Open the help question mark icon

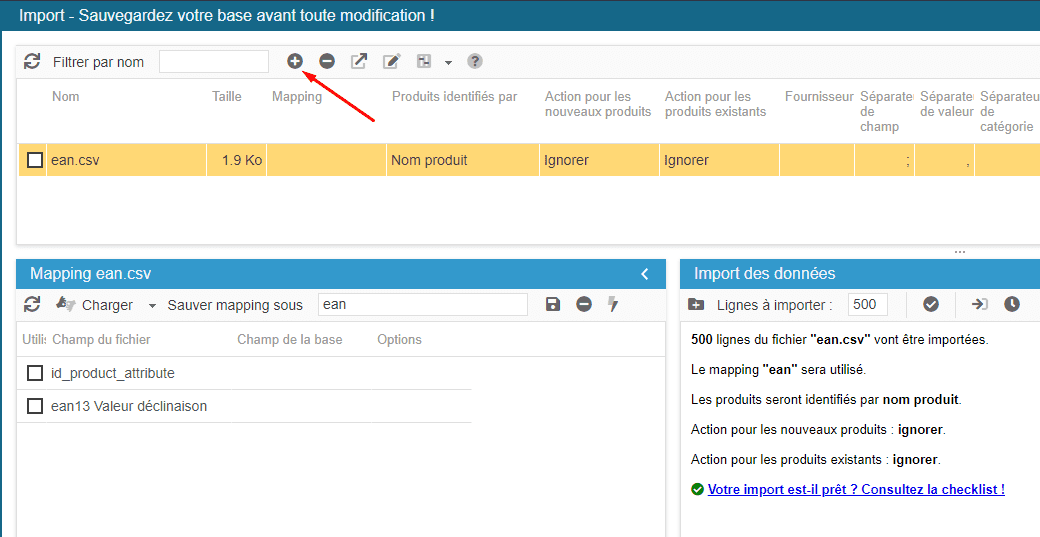tap(475, 61)
